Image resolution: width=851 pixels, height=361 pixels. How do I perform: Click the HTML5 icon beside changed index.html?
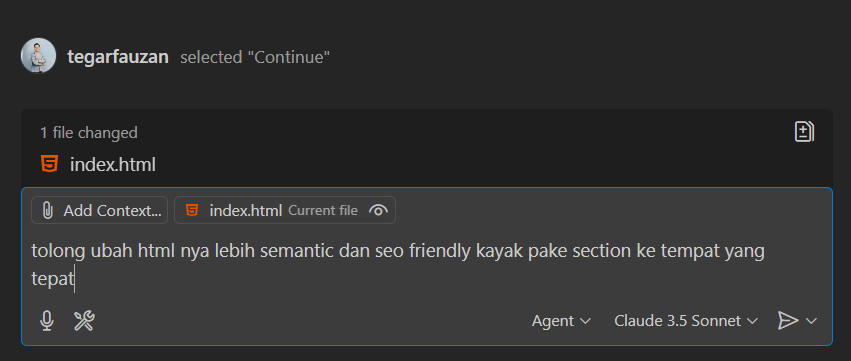49,164
